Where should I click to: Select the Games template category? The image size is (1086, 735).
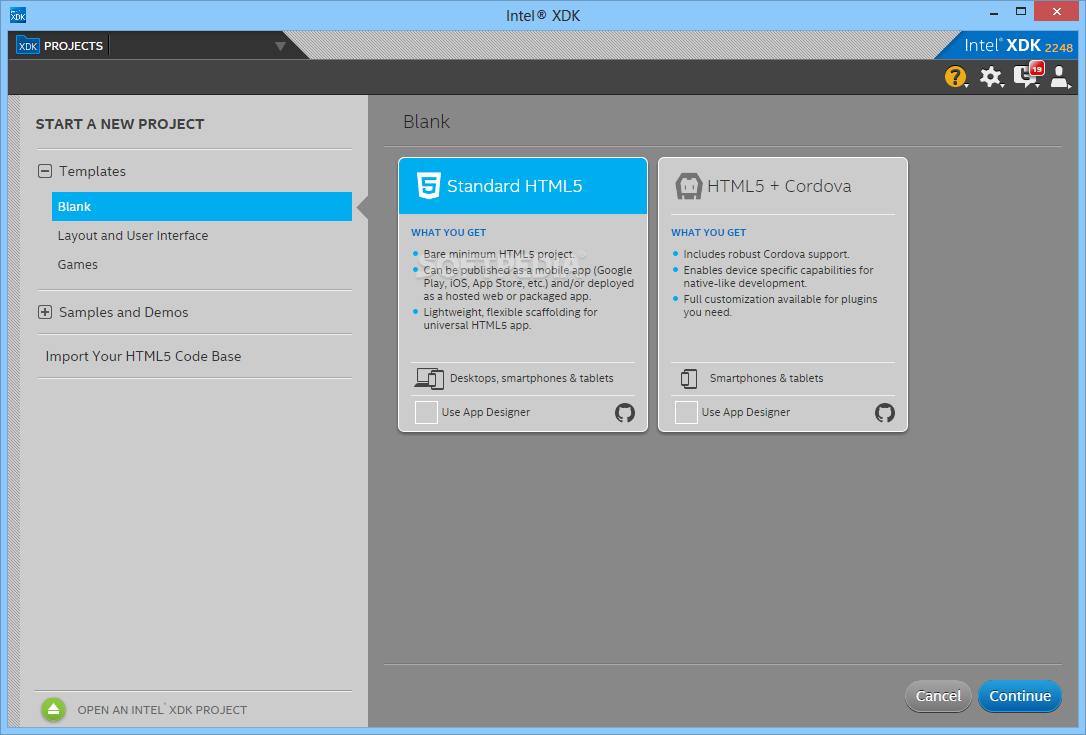[78, 265]
